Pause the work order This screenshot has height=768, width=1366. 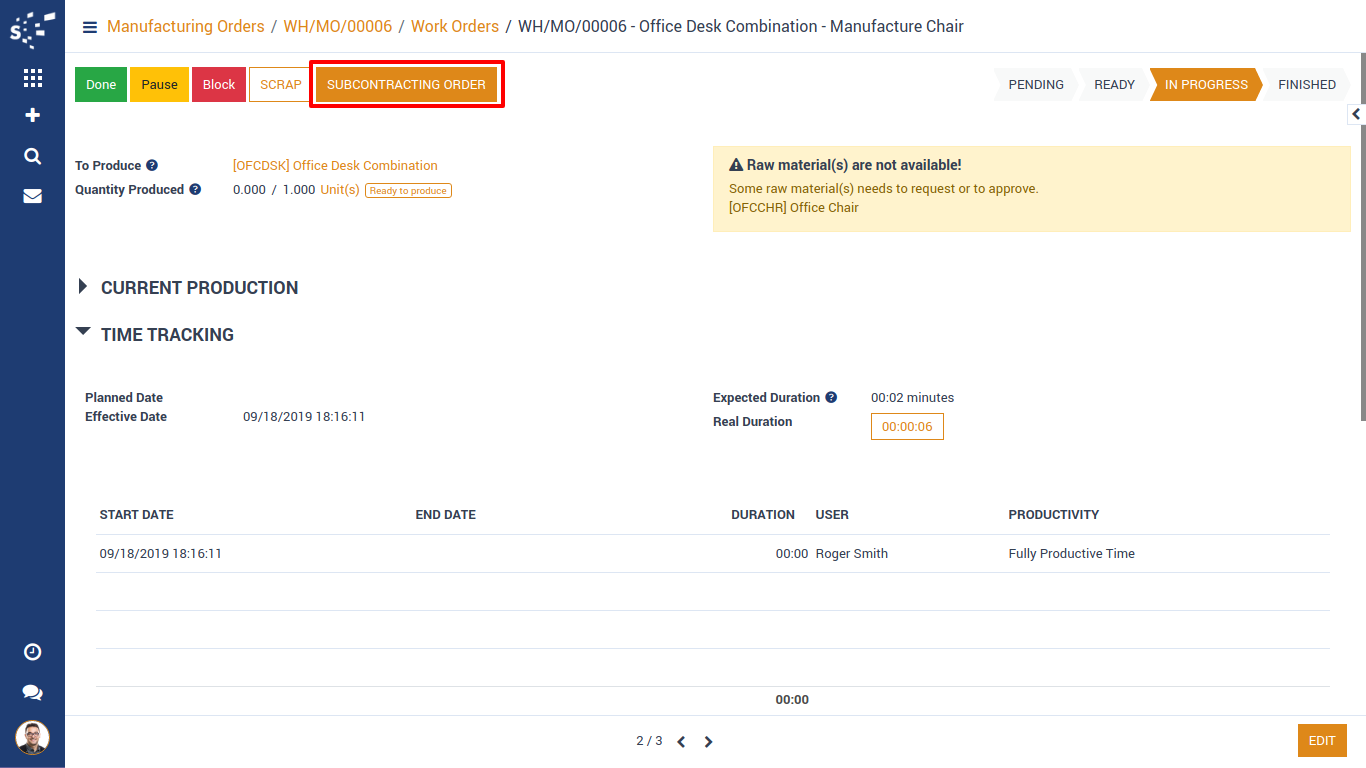pos(159,85)
